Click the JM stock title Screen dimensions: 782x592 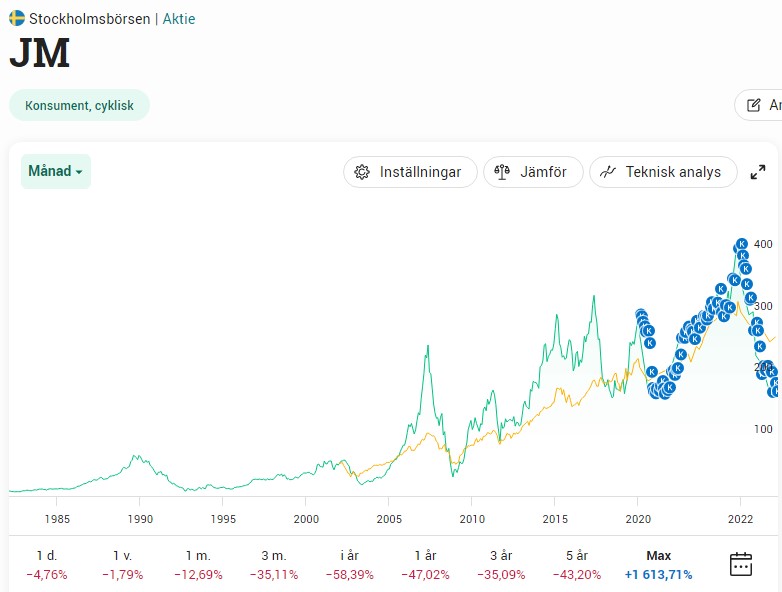39,53
